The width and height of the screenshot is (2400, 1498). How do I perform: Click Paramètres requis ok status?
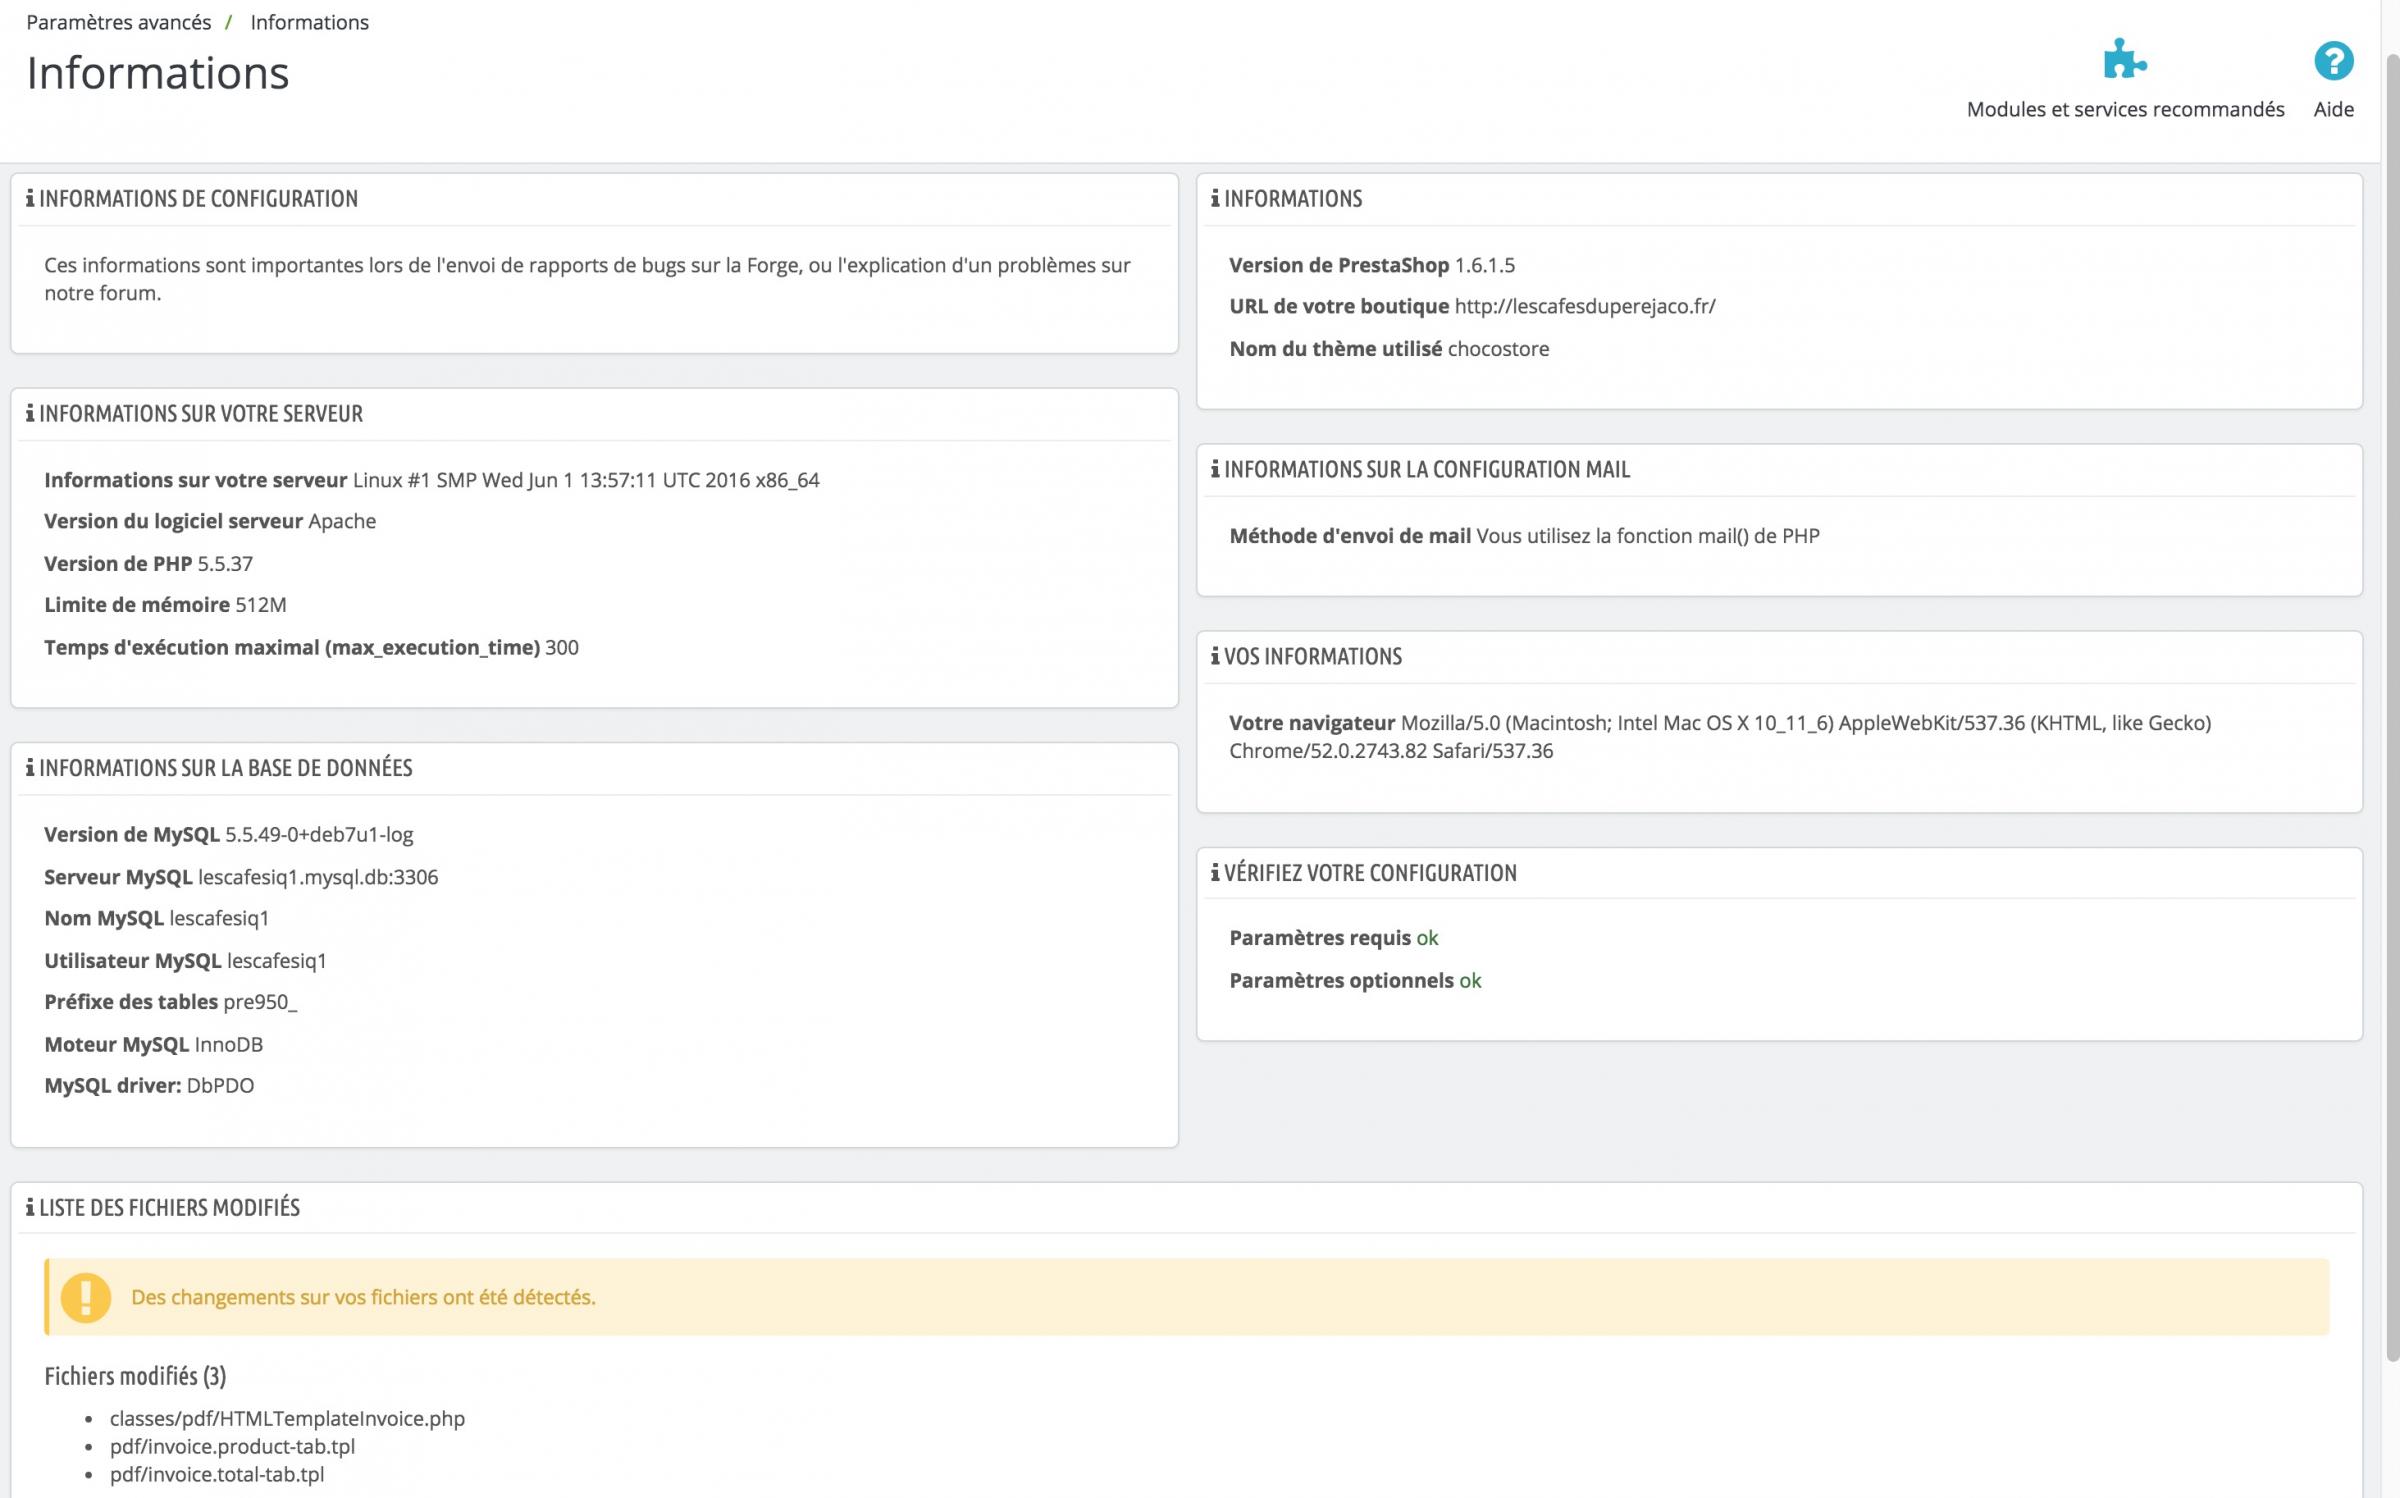[1427, 938]
